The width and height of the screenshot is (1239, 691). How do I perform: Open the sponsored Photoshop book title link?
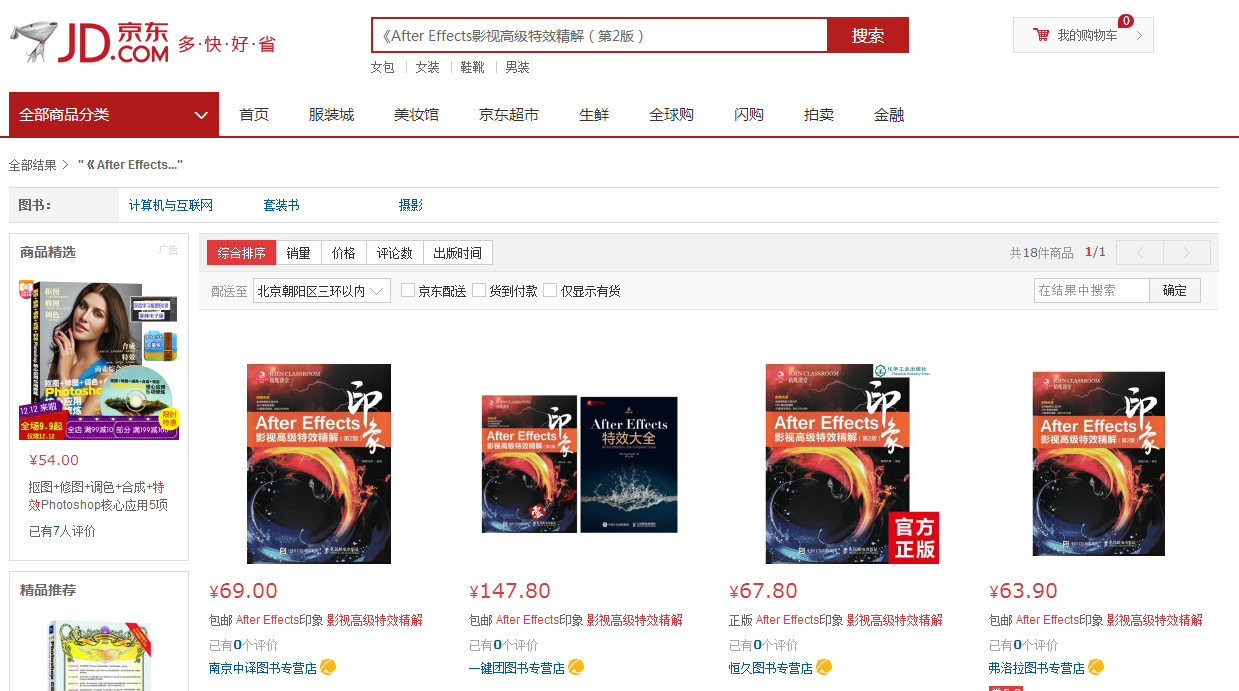click(x=98, y=496)
